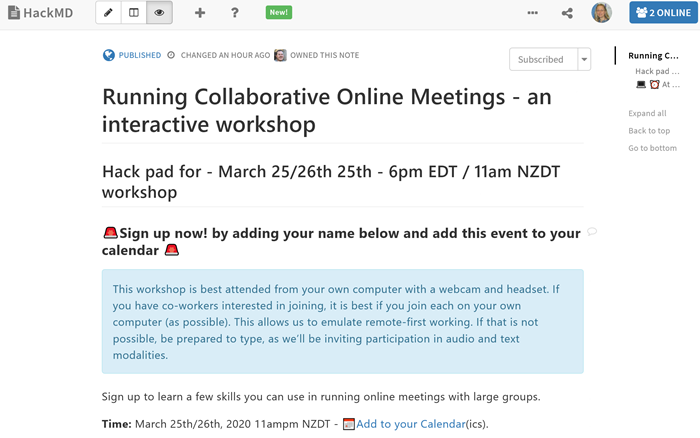Click the green New! badge

click(279, 12)
